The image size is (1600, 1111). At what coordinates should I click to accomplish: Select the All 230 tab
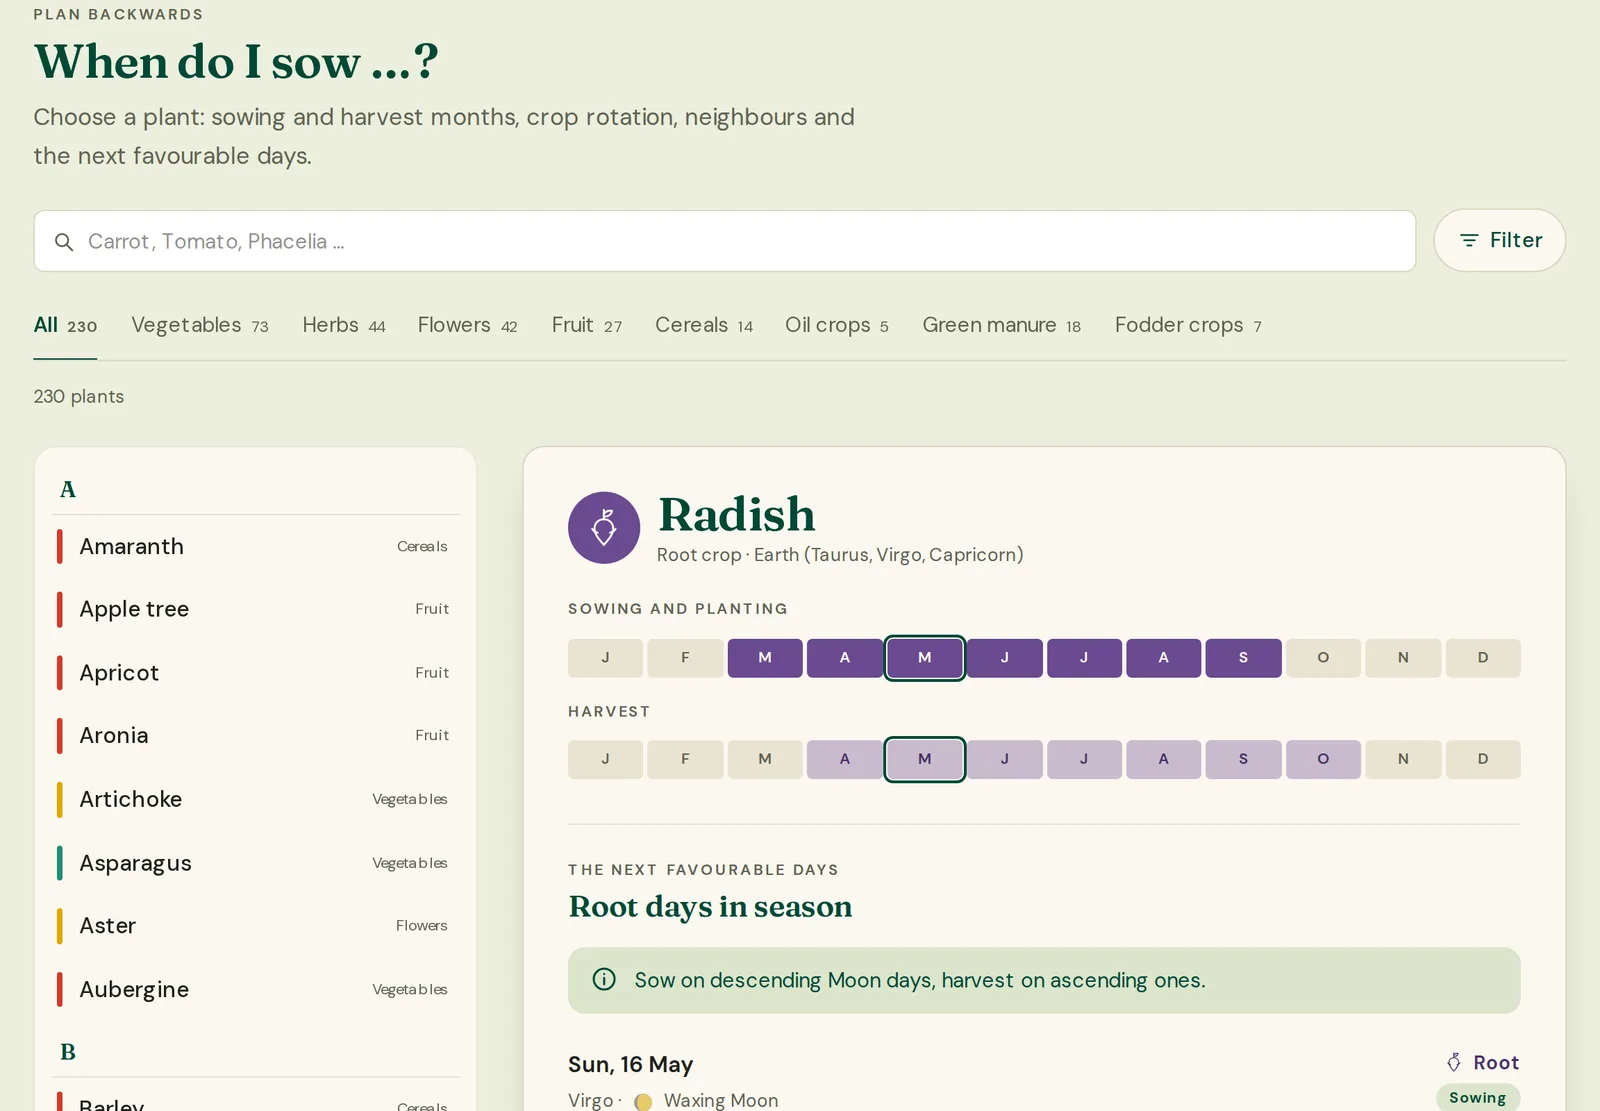65,325
